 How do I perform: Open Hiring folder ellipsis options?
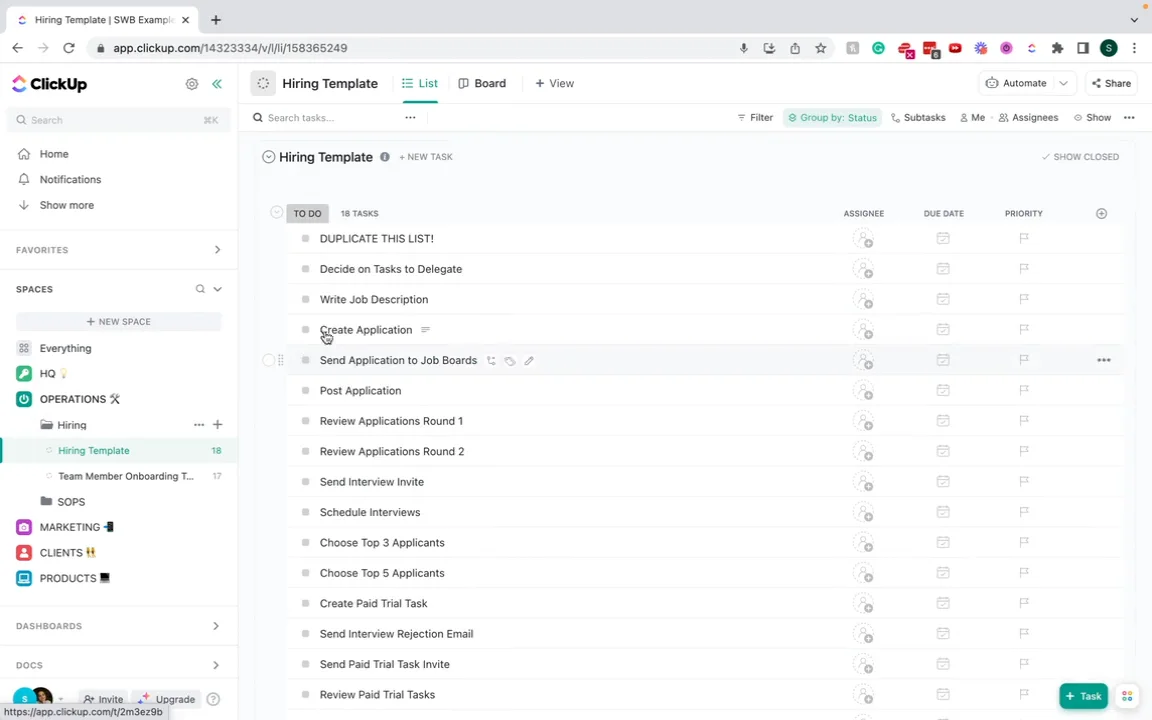tap(199, 425)
